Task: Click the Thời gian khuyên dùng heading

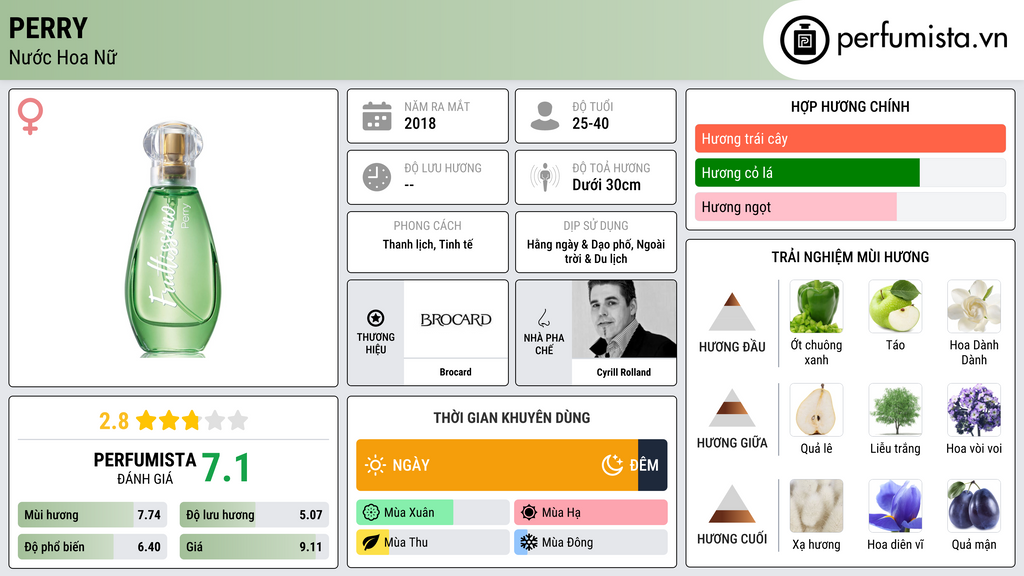Action: pos(512,418)
